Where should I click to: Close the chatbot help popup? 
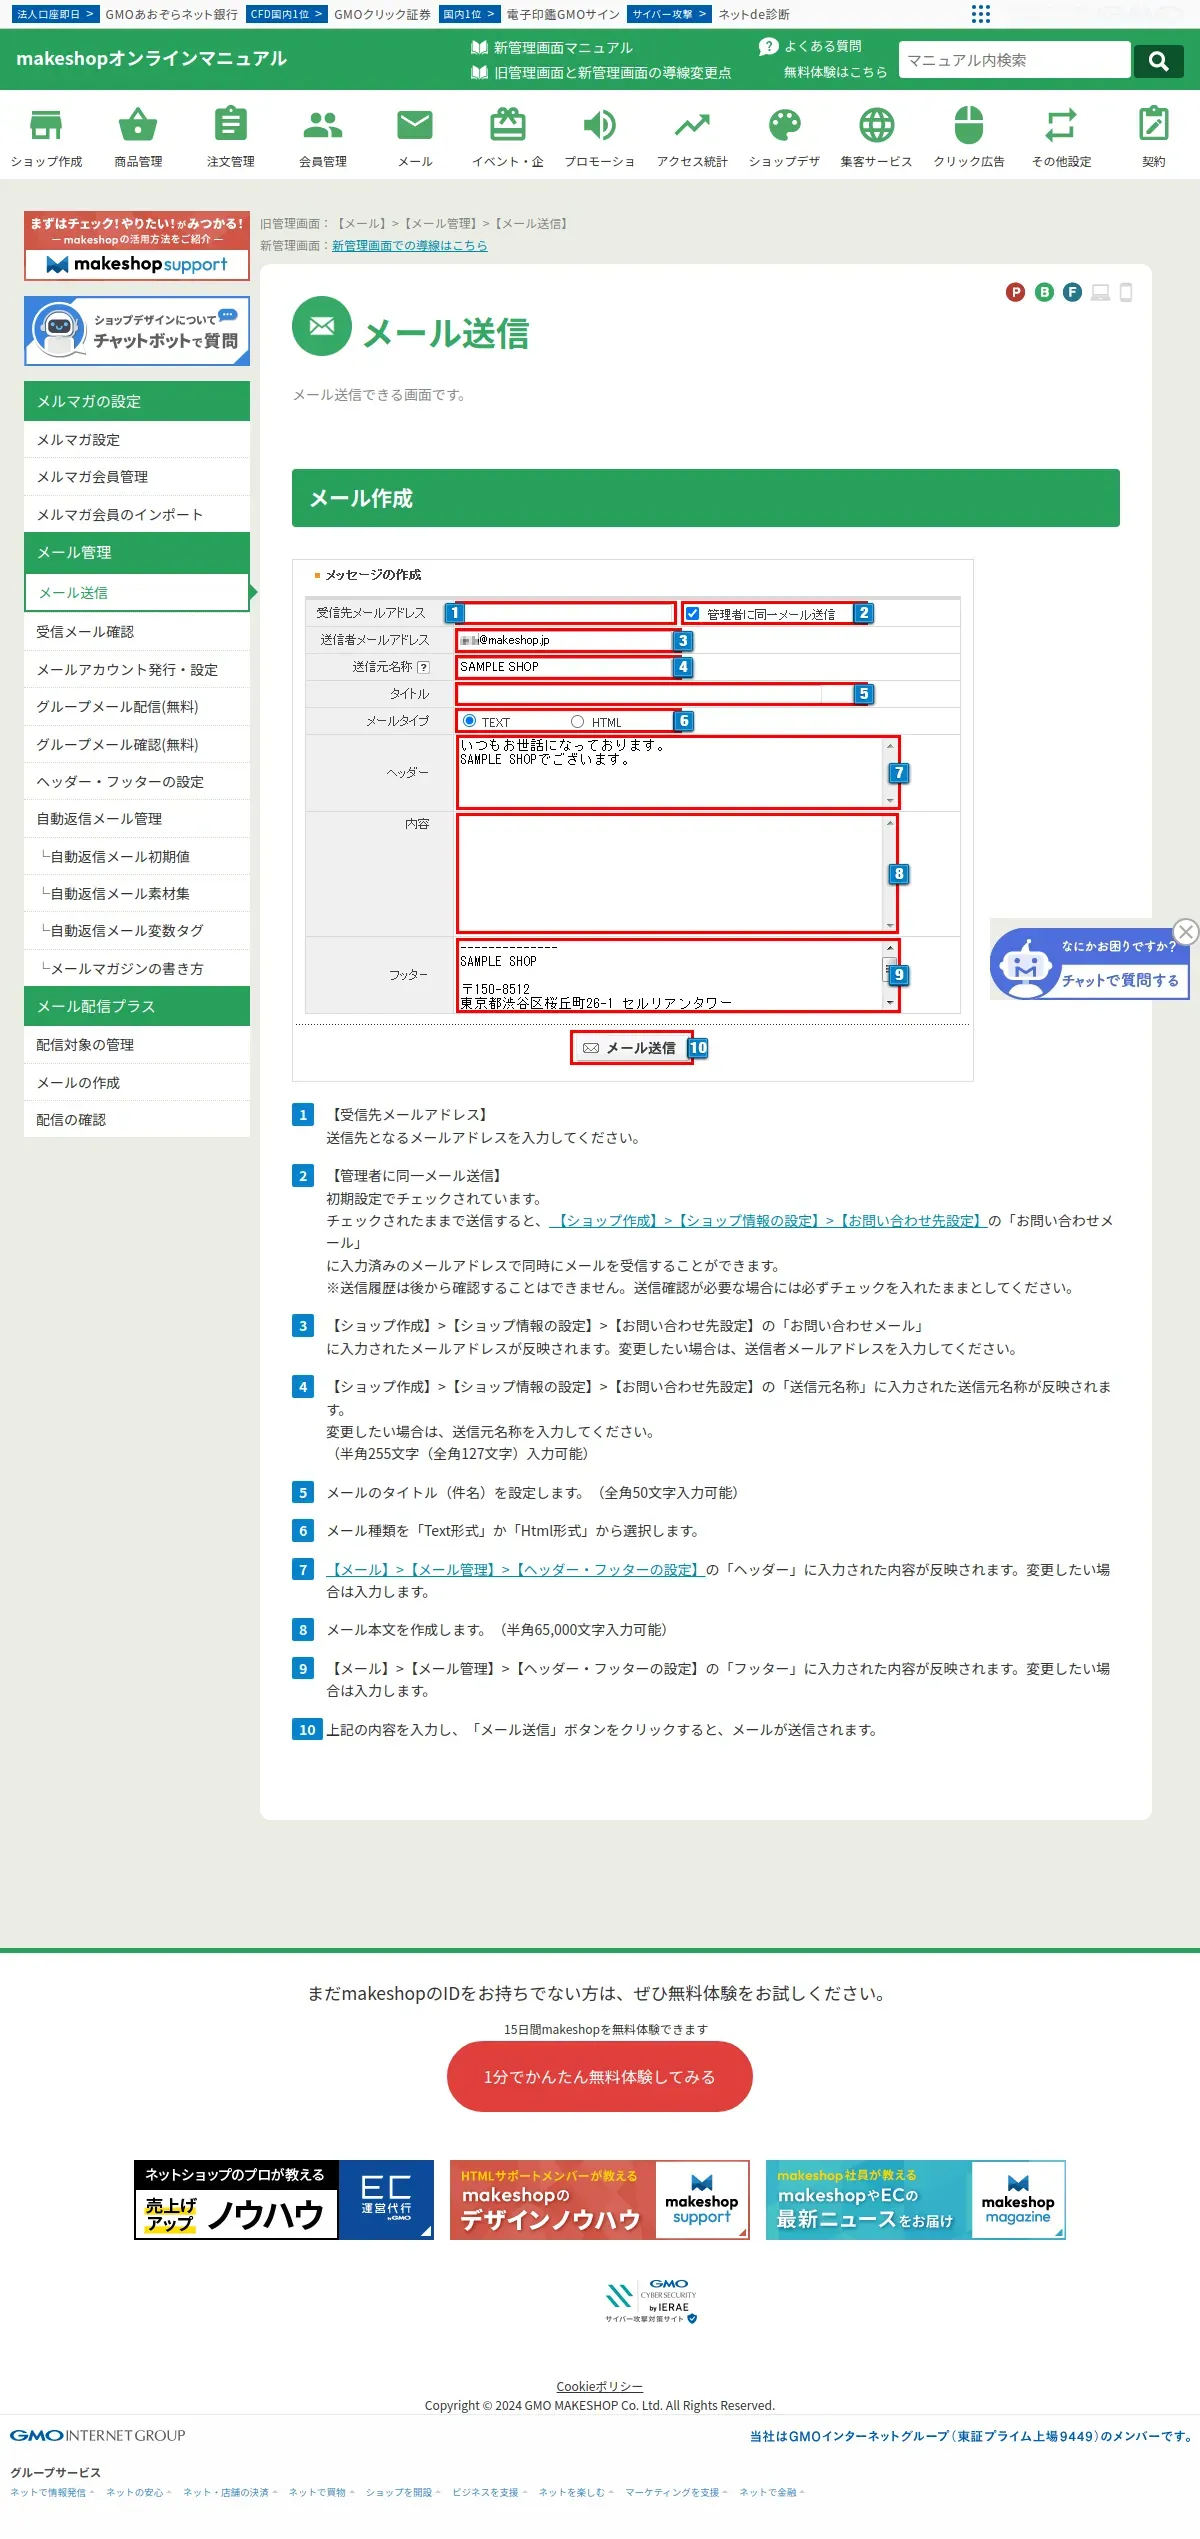[x=1186, y=931]
